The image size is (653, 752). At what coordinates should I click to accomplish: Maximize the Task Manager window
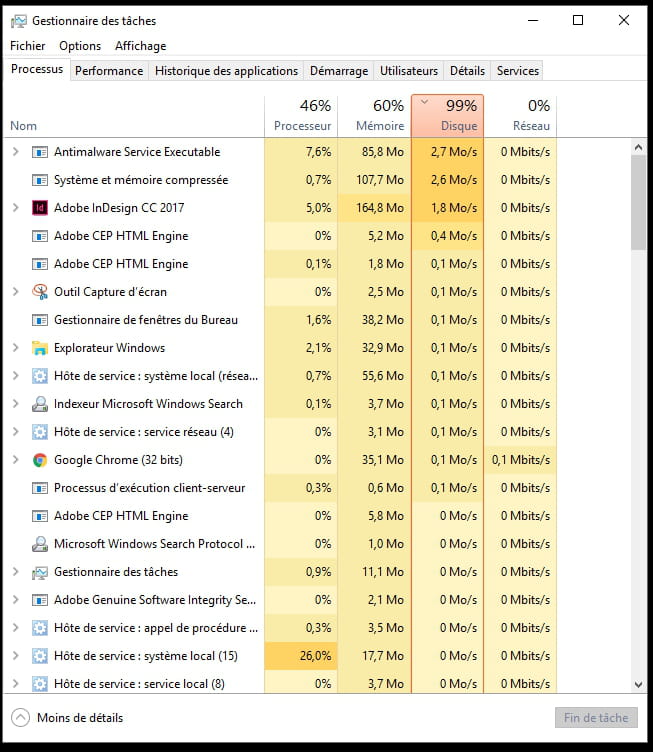(578, 20)
